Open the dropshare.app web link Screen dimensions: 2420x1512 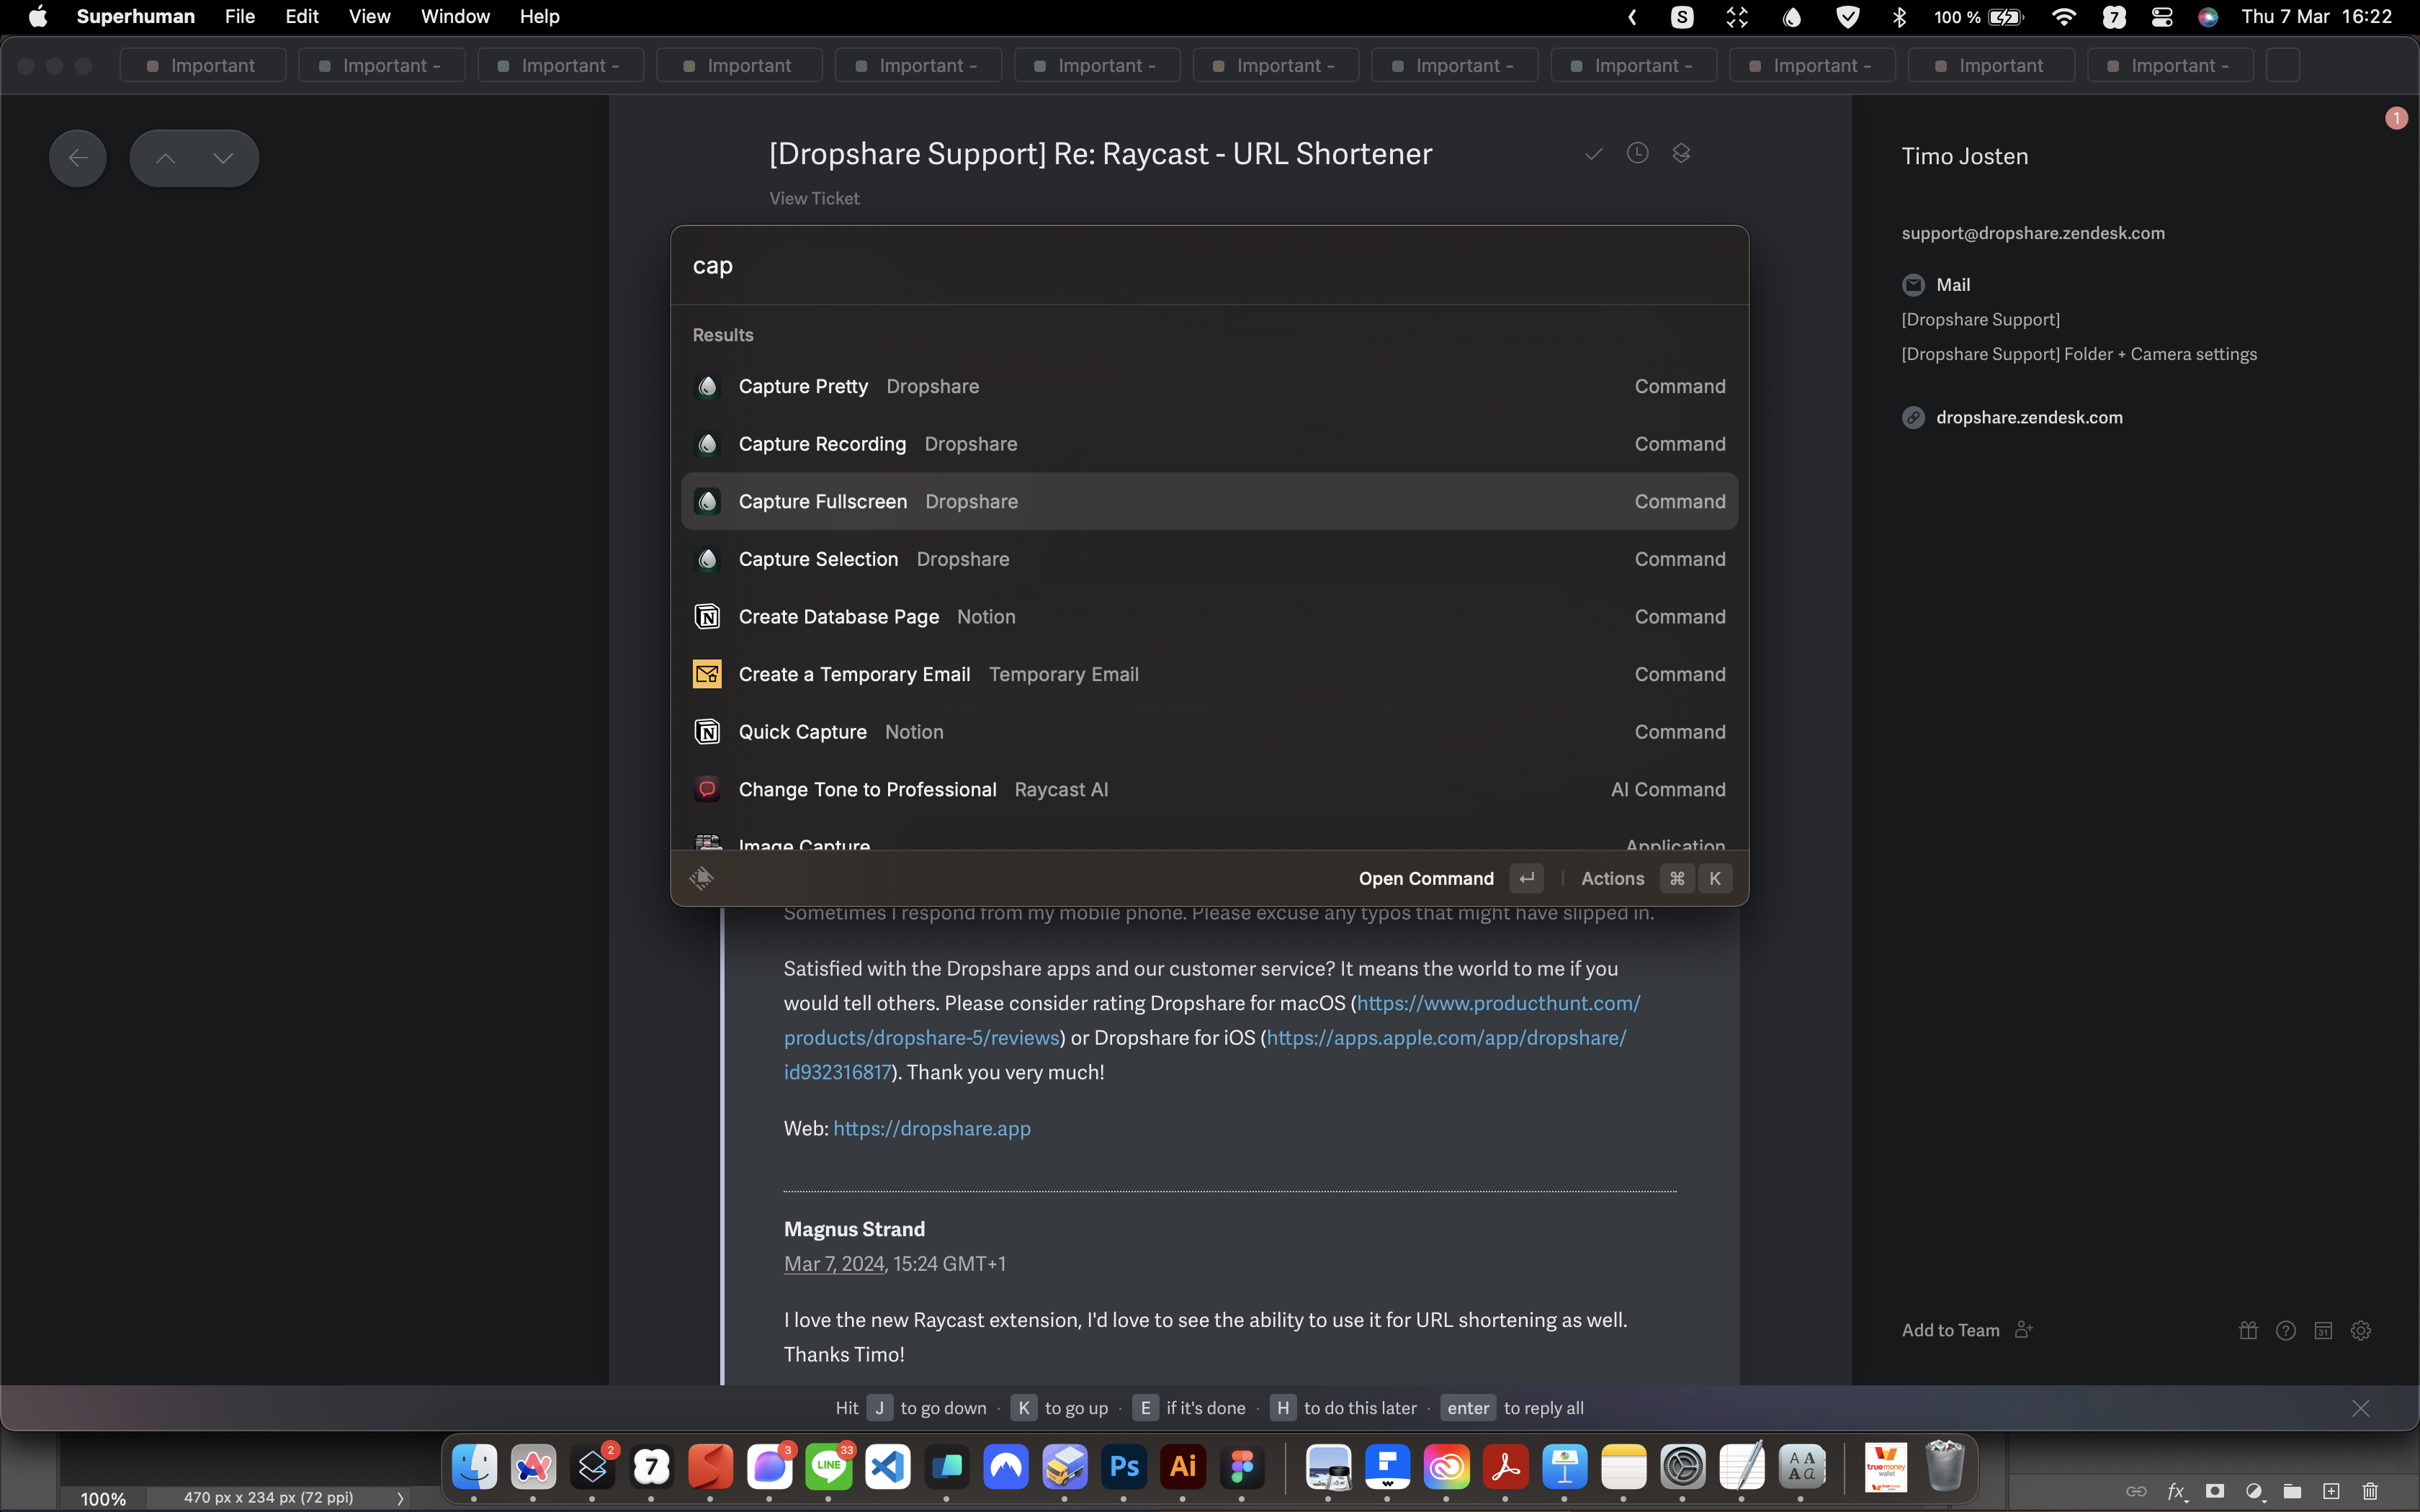[x=931, y=1128]
